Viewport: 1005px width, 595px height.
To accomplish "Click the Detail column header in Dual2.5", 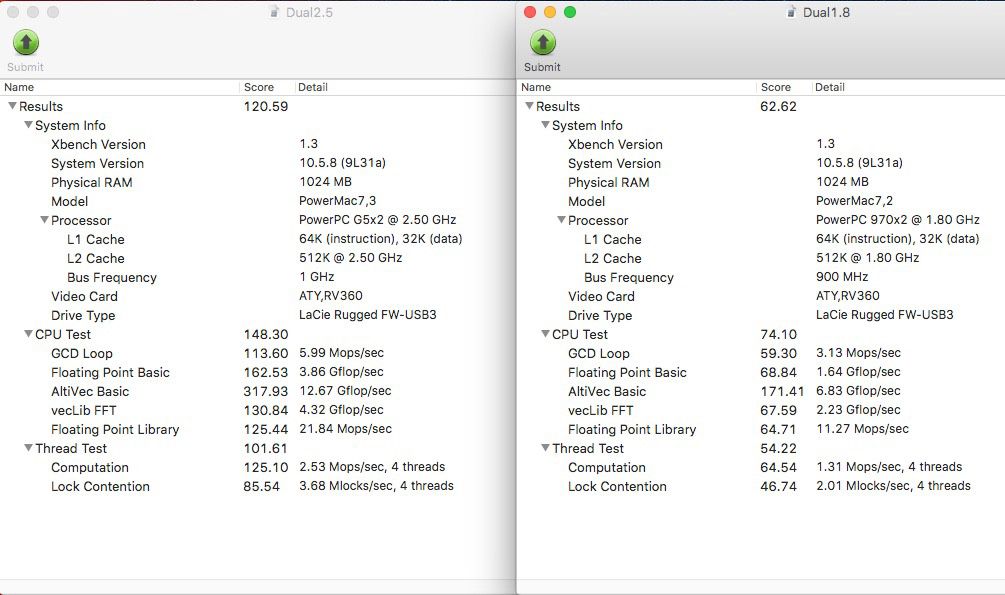I will [404, 87].
